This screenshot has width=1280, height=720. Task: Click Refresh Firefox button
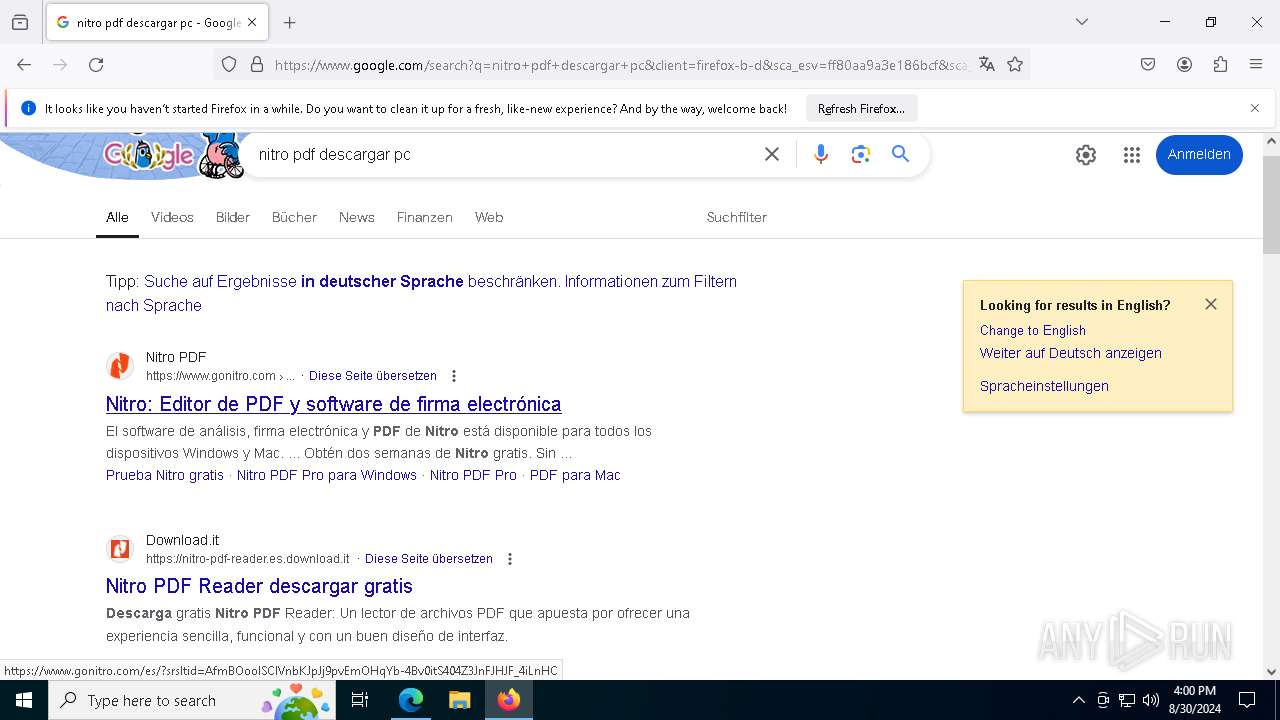(861, 109)
